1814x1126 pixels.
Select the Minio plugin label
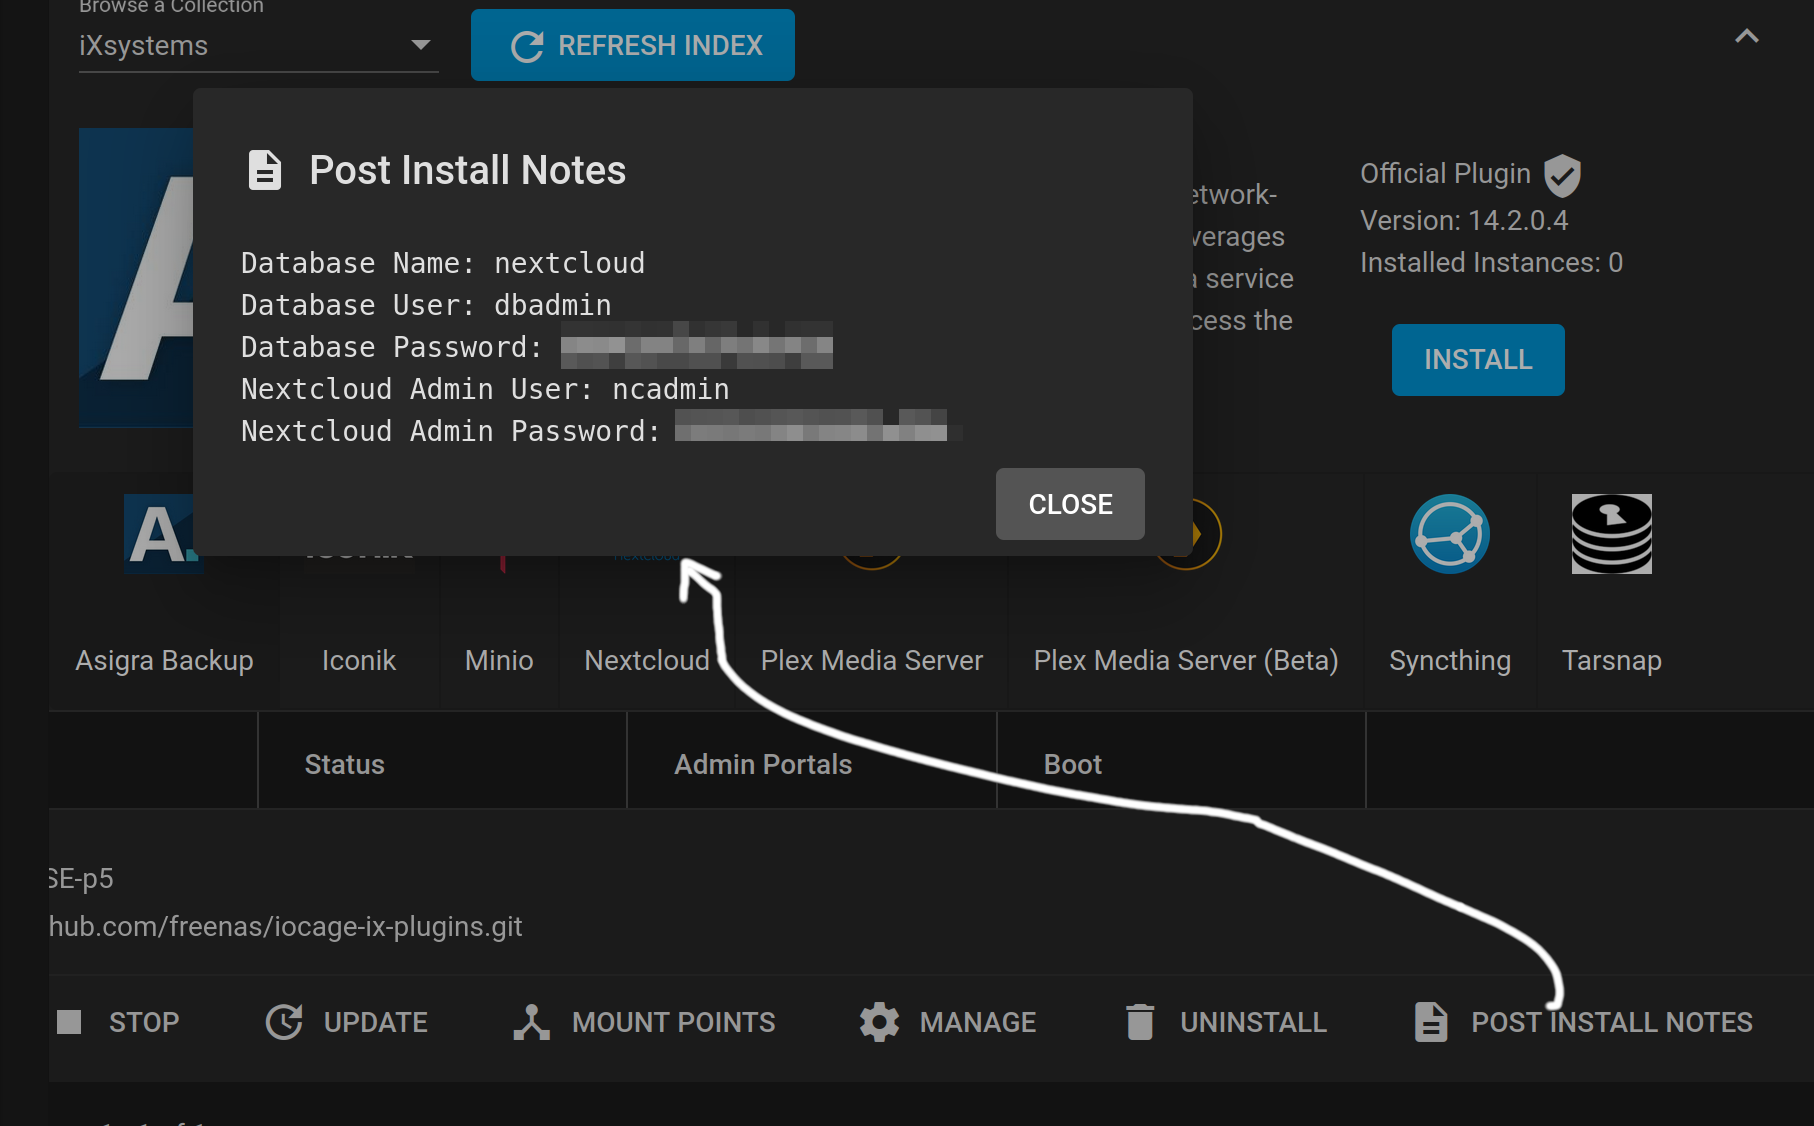tap(499, 661)
